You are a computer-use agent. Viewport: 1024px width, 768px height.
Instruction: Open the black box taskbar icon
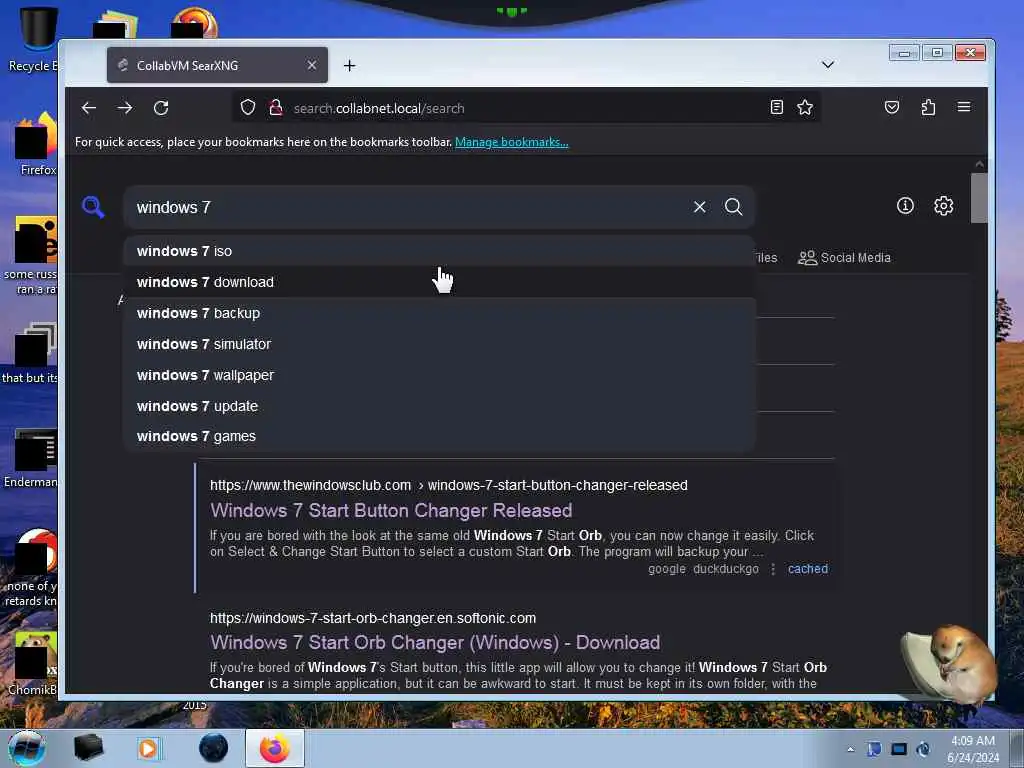tap(88, 748)
